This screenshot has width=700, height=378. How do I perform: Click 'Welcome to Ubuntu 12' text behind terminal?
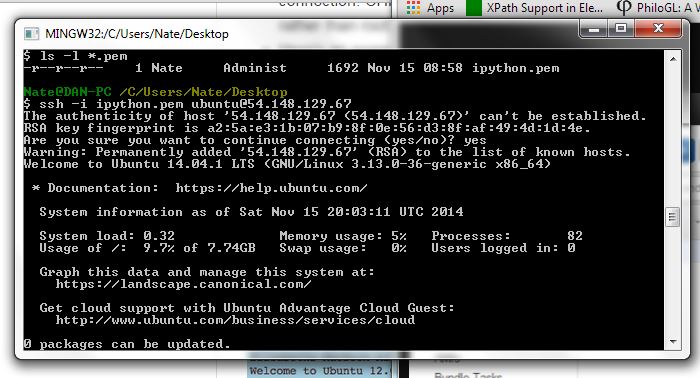(x=320, y=371)
